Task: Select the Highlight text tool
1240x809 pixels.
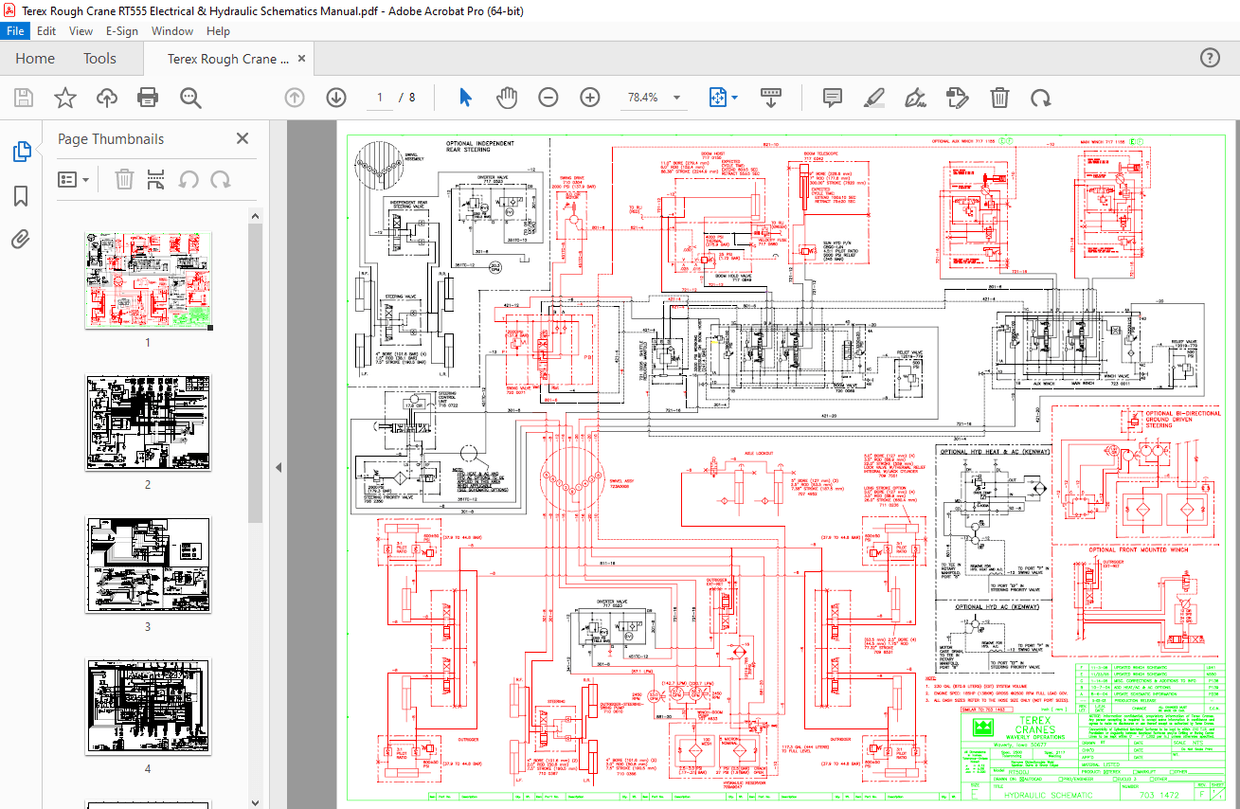Action: coord(872,97)
